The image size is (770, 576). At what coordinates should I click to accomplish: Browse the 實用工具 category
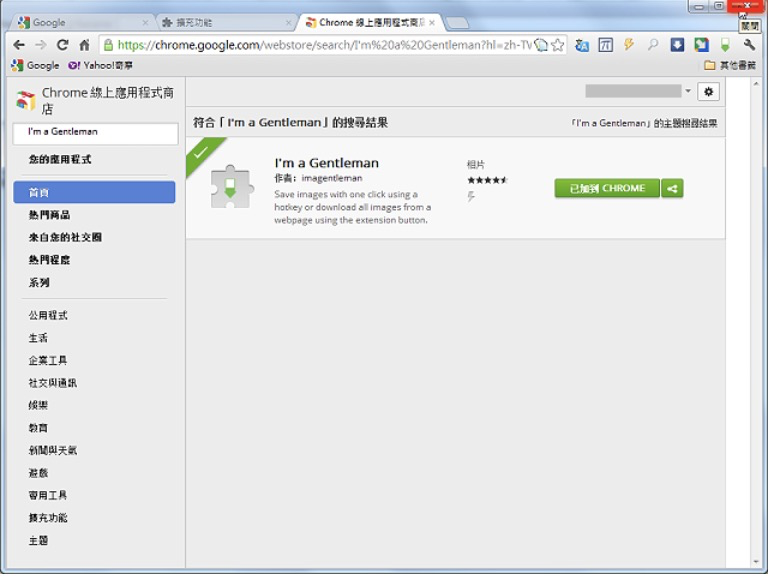[48, 496]
